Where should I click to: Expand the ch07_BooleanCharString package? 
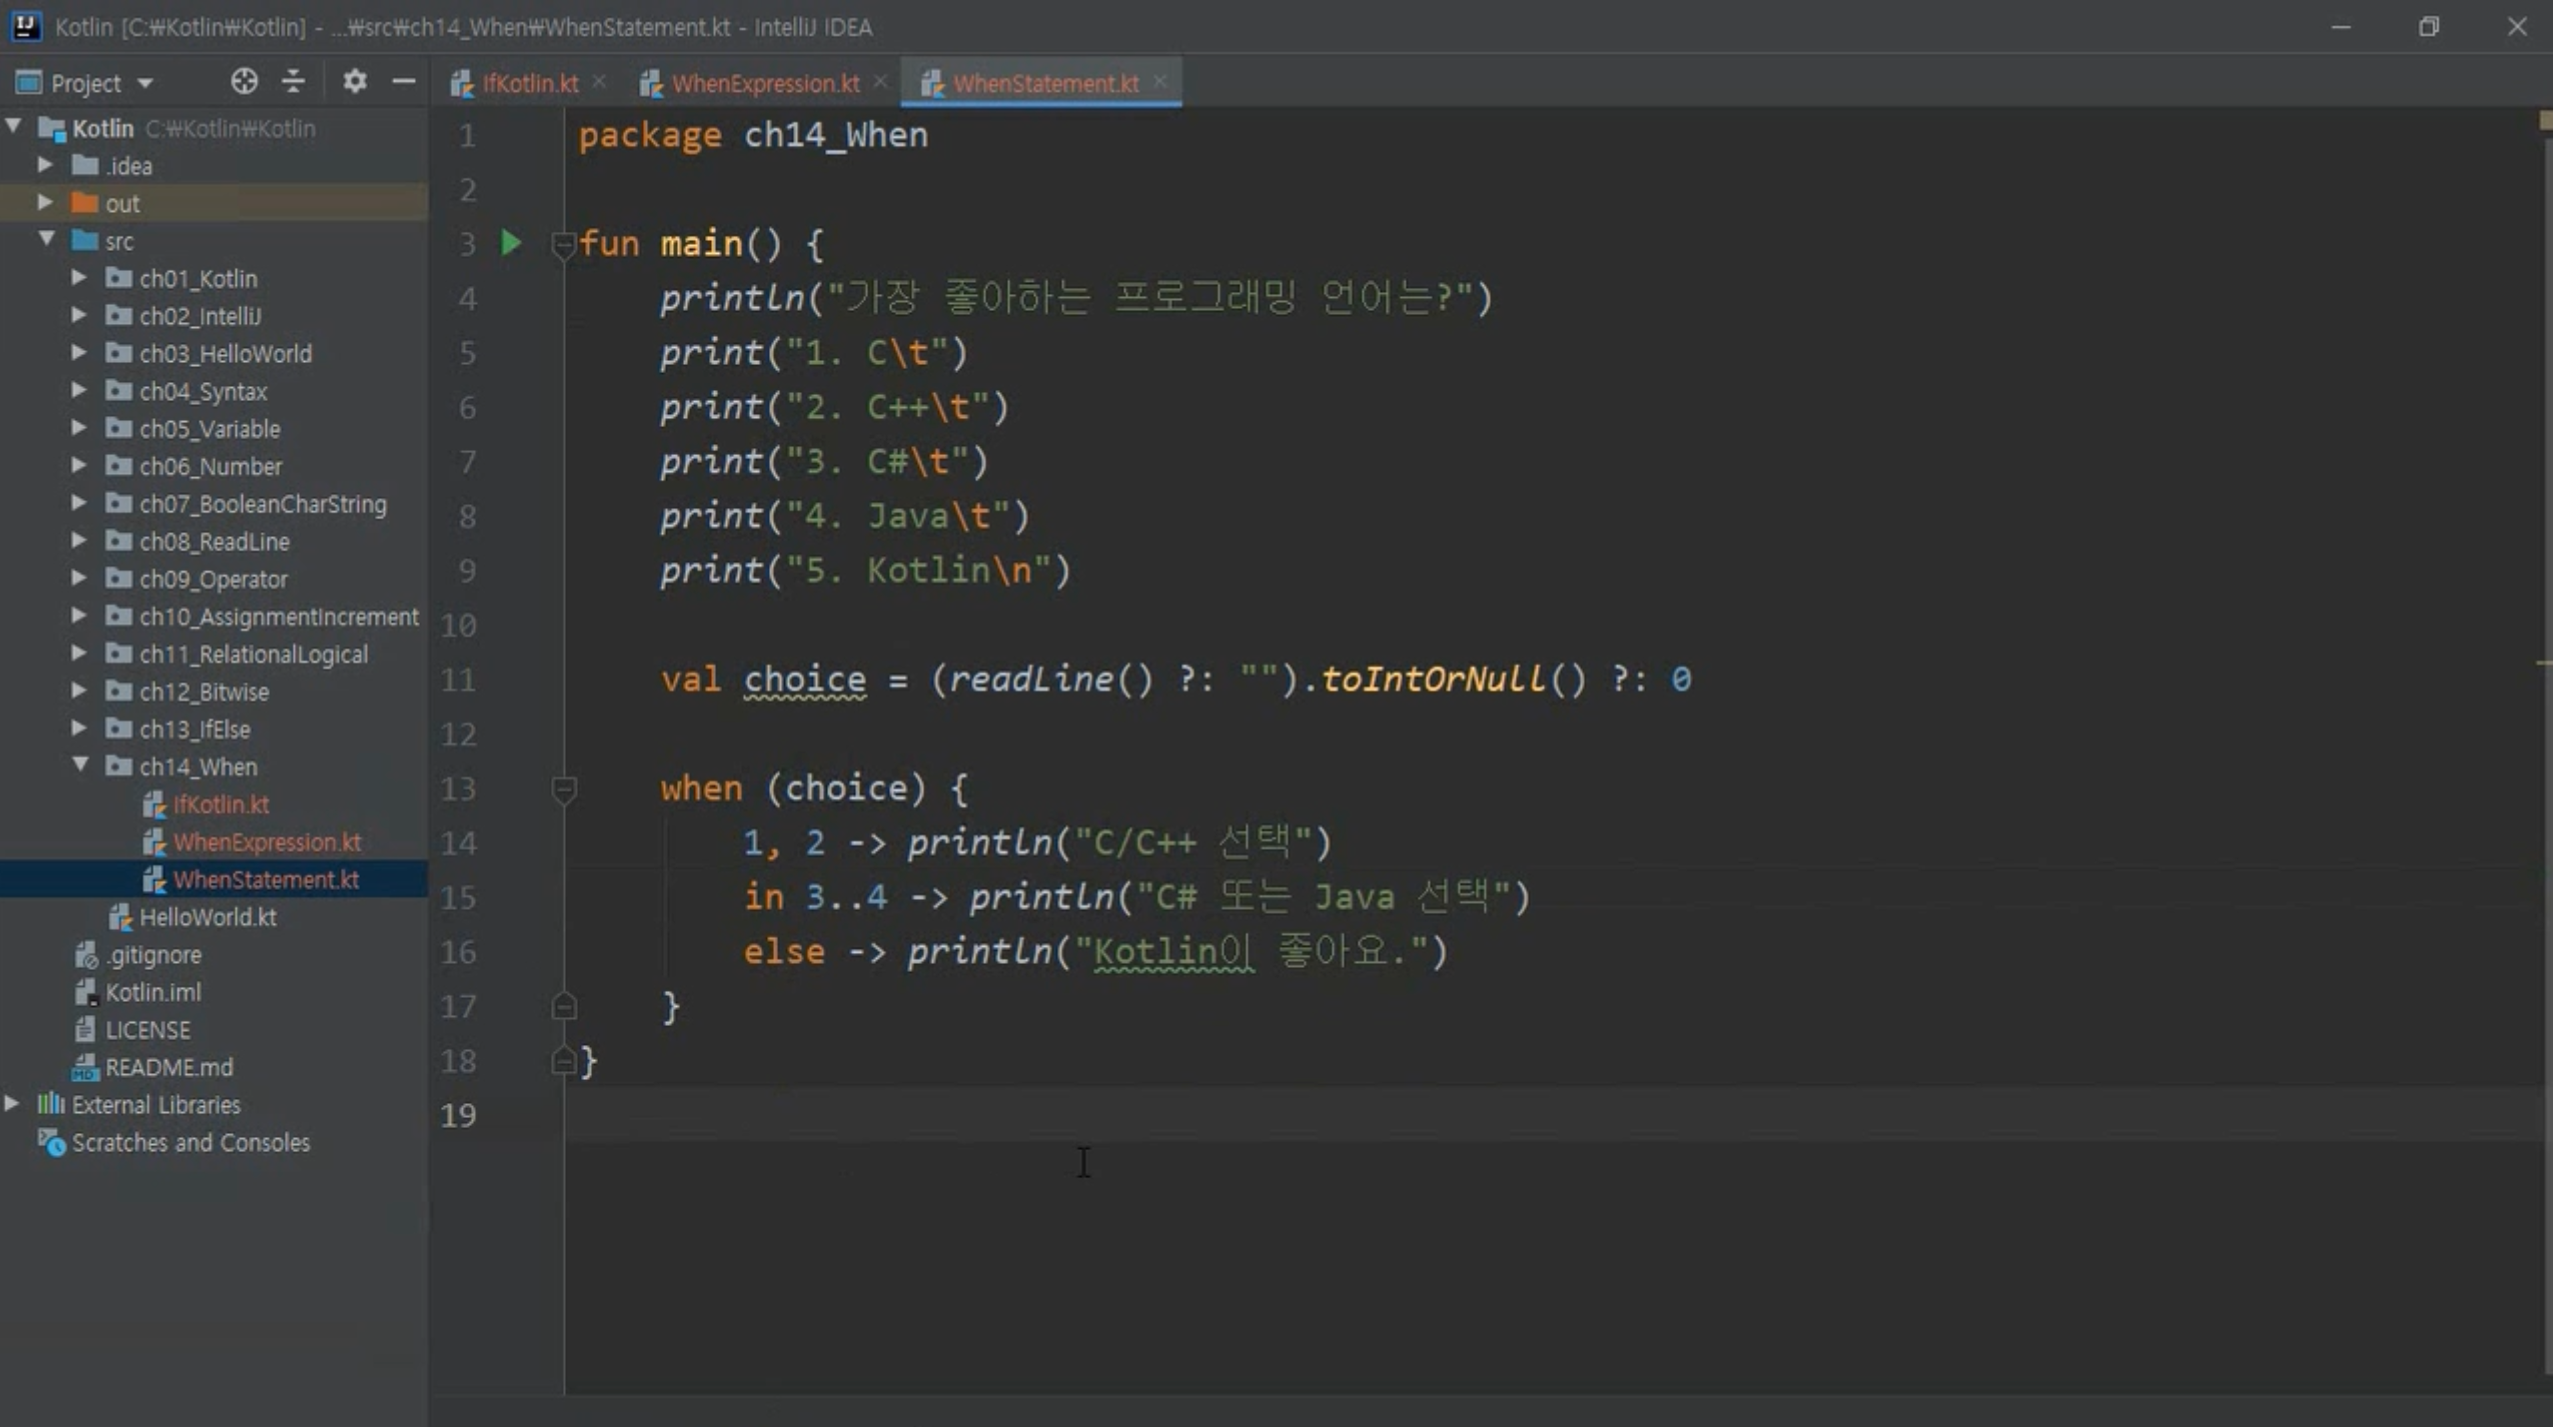click(x=79, y=503)
